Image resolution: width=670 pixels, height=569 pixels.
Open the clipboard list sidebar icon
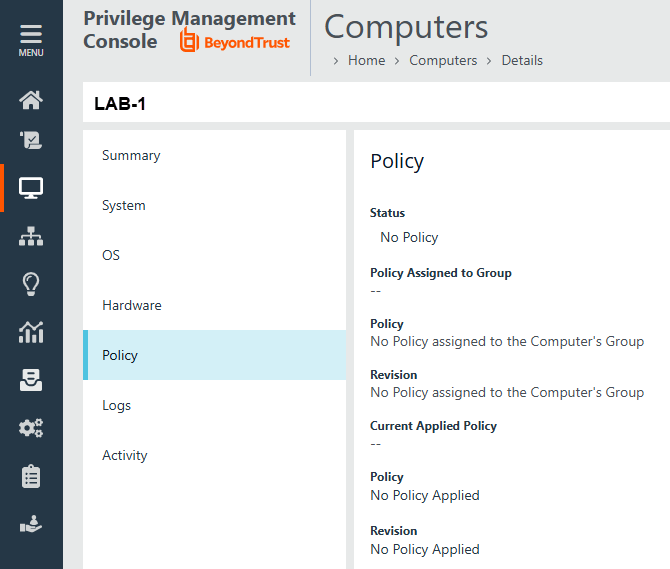pos(31,476)
